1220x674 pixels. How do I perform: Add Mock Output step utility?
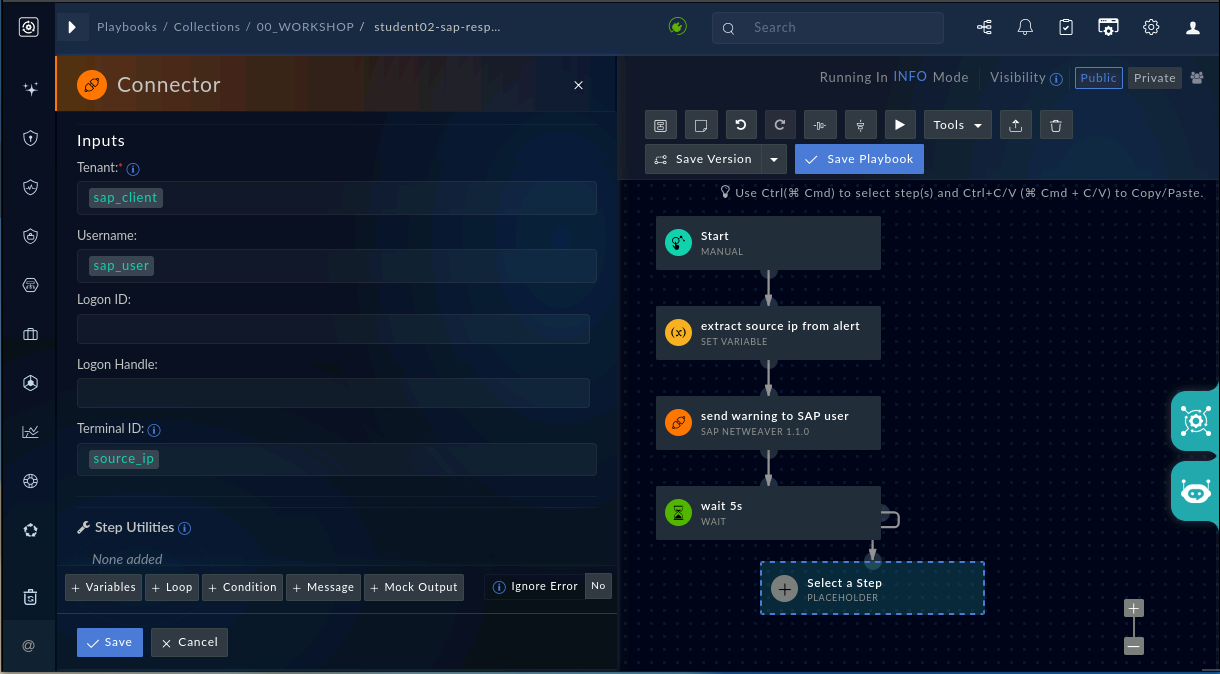click(x=414, y=587)
